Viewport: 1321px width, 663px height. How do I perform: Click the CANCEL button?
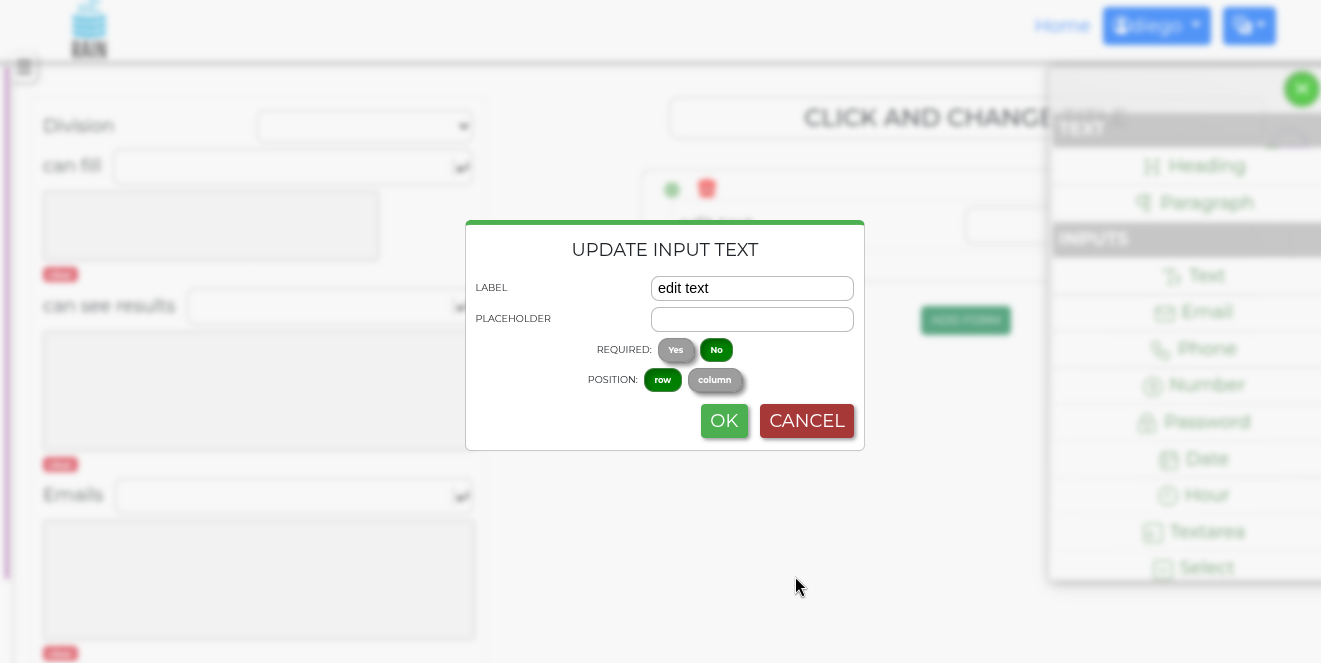[807, 421]
